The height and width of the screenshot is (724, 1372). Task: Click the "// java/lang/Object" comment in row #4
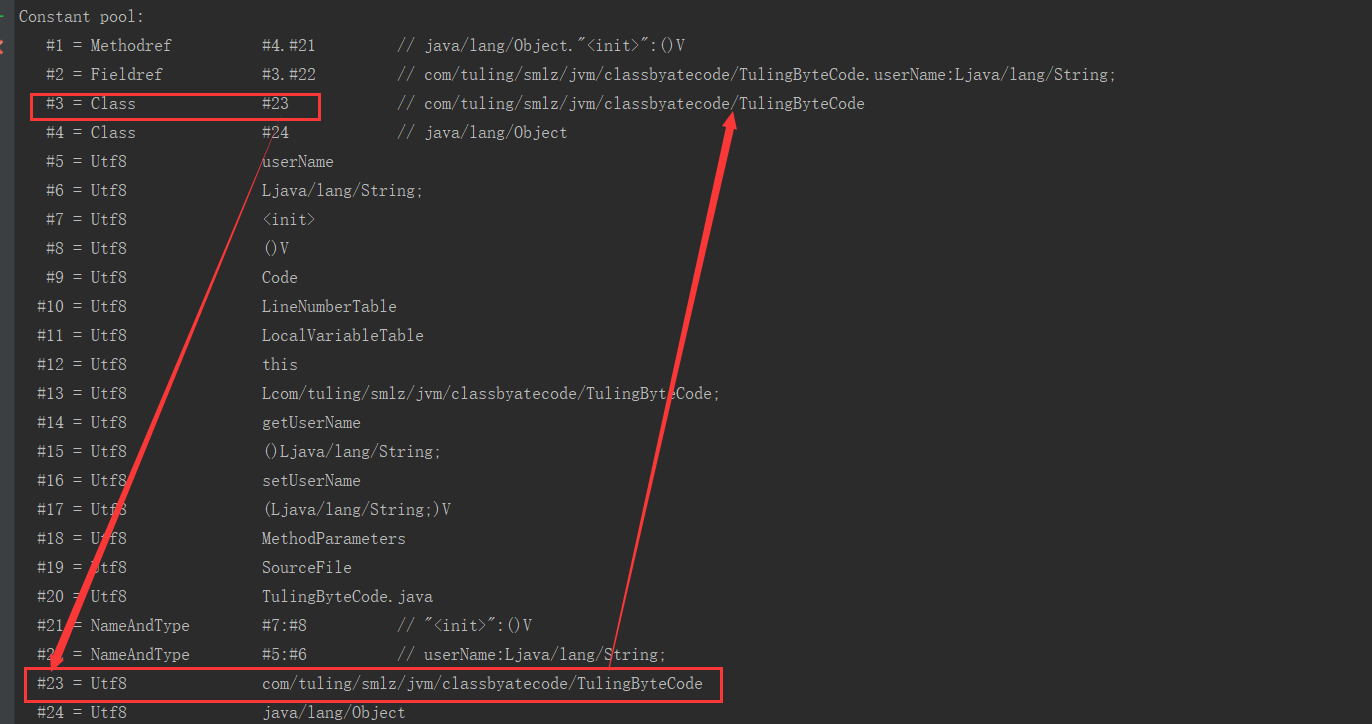(x=482, y=132)
